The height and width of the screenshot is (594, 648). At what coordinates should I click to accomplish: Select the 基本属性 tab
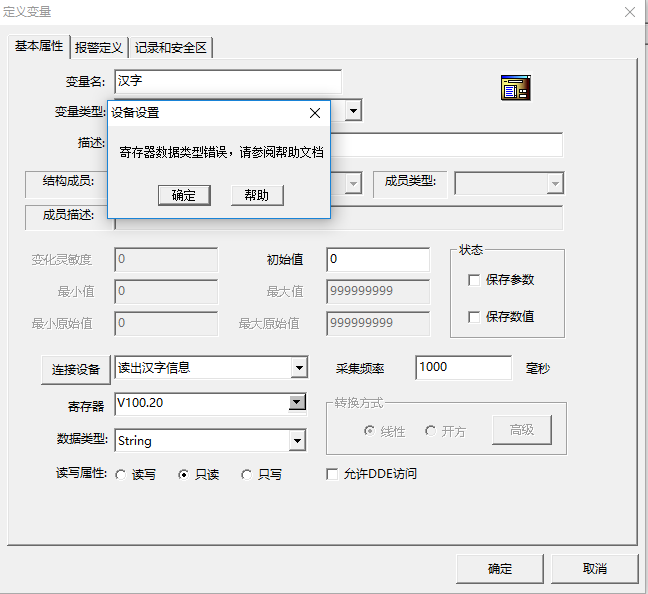39,47
